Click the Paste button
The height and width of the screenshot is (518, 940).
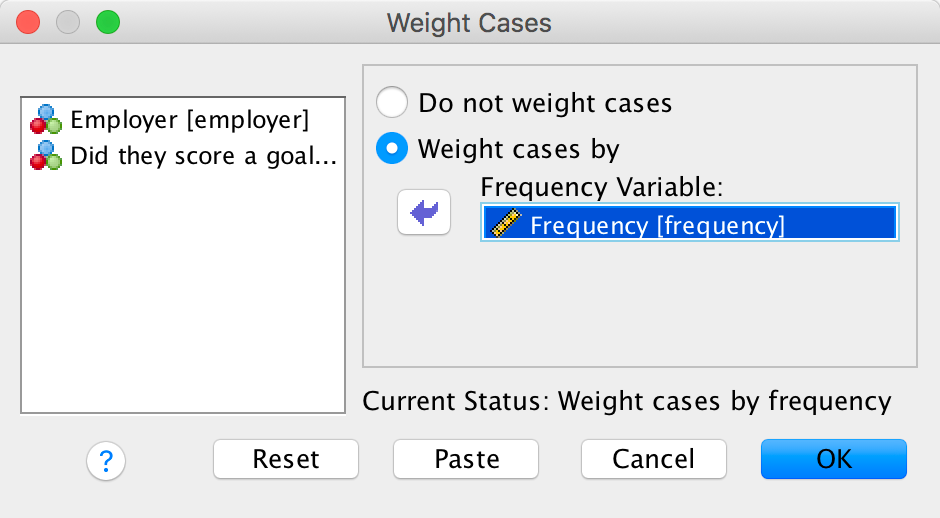[x=466, y=459]
